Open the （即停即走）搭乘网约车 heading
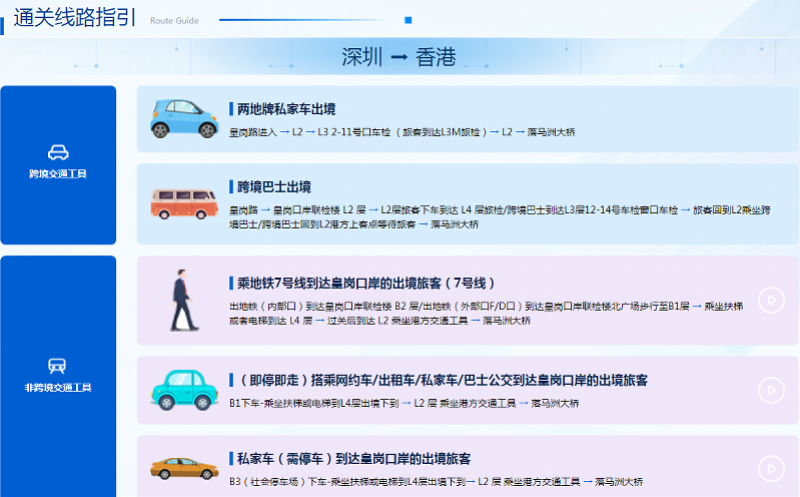 pos(442,380)
